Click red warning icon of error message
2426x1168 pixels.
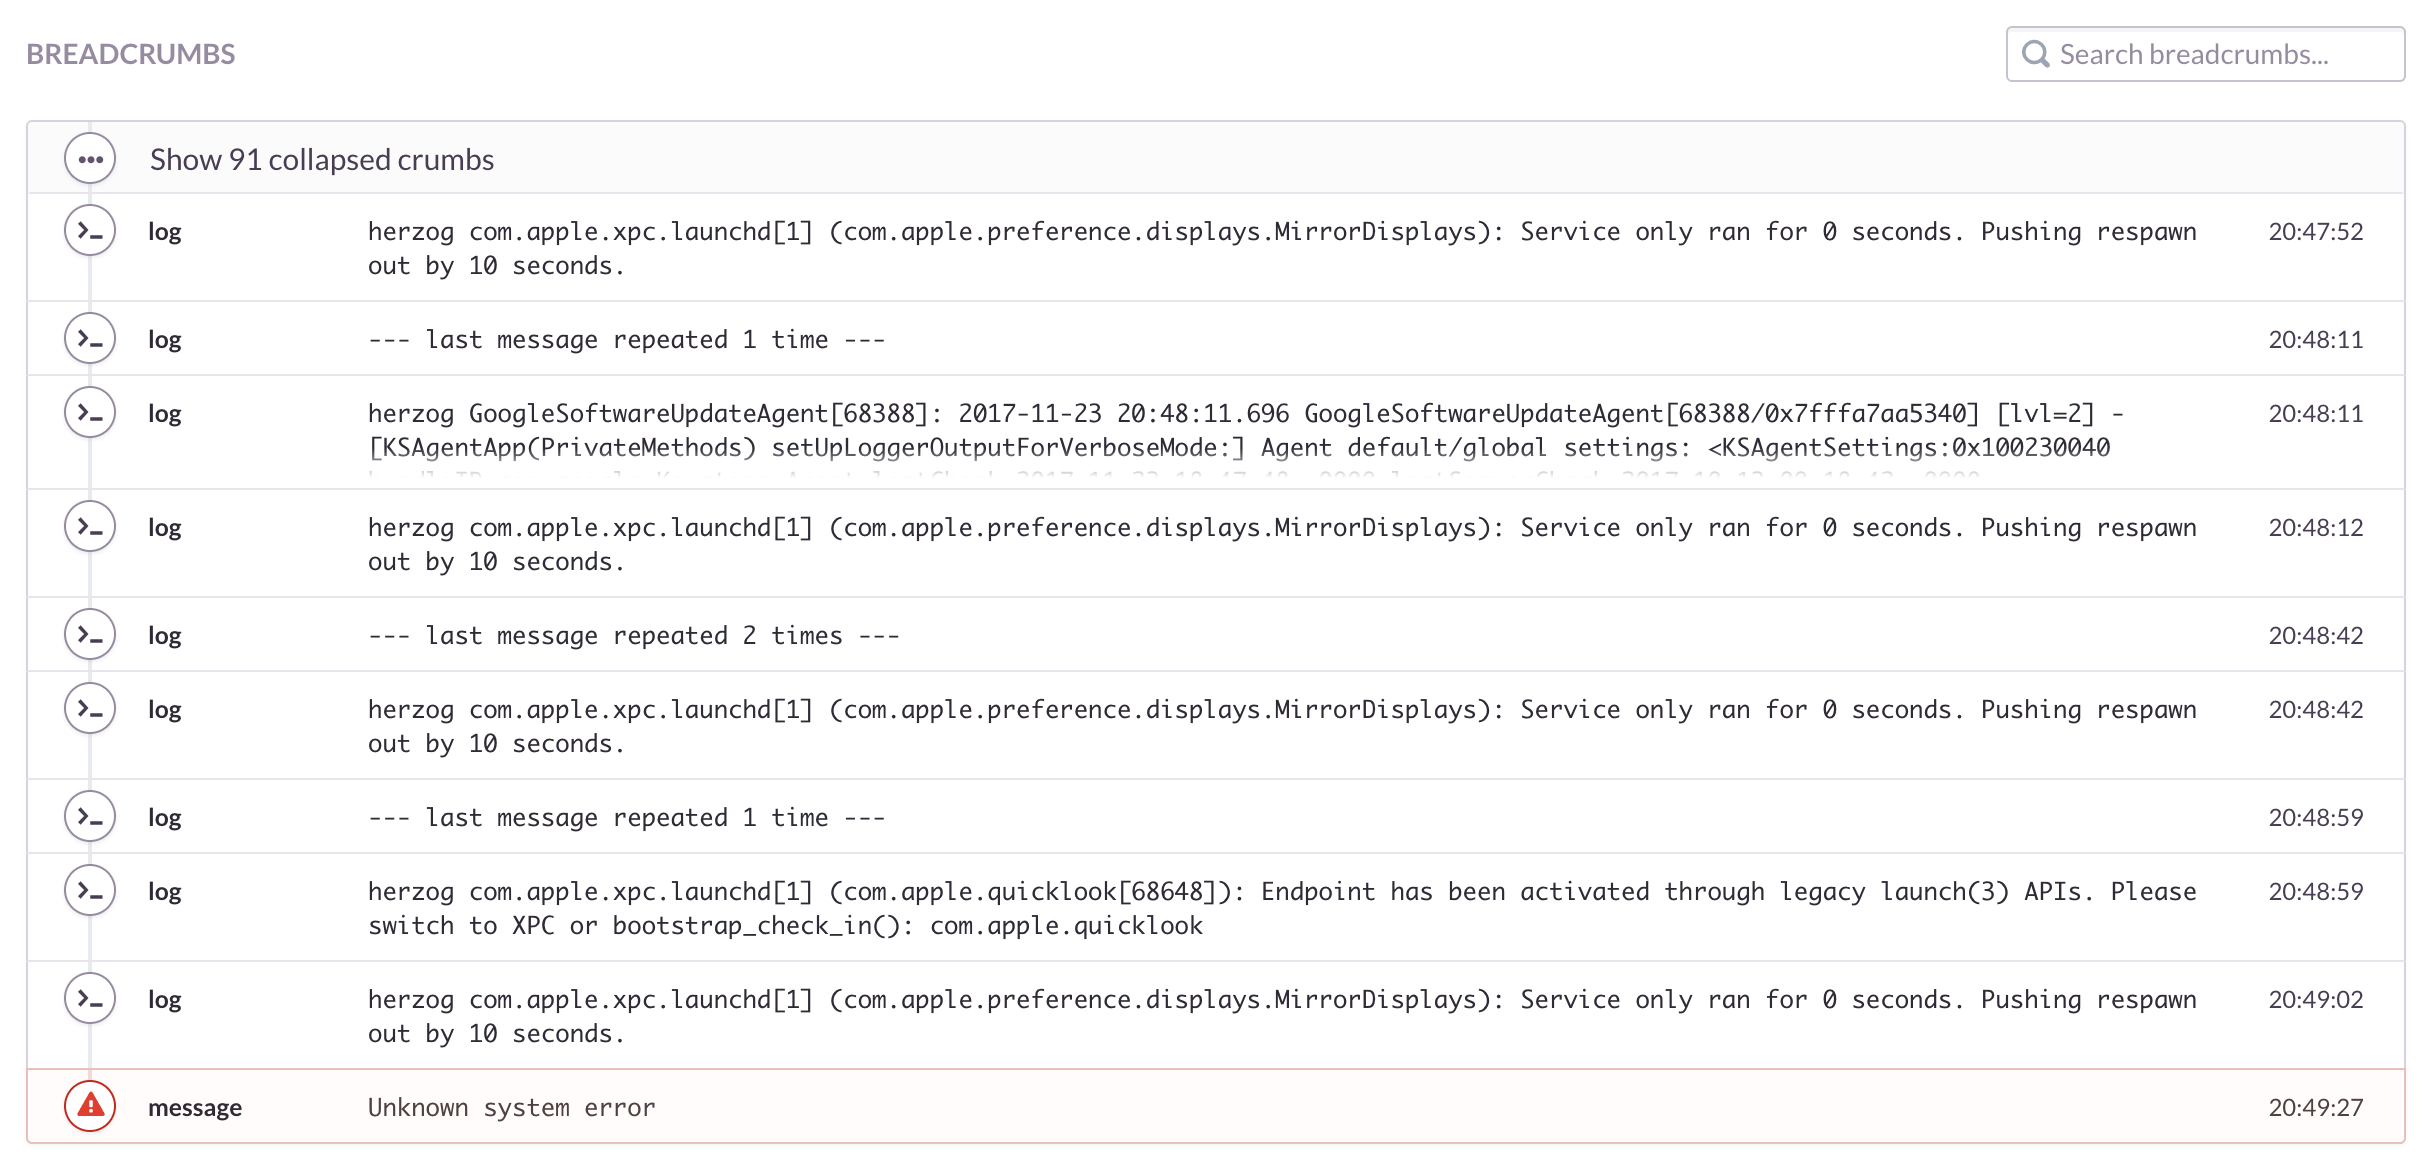pos(90,1106)
